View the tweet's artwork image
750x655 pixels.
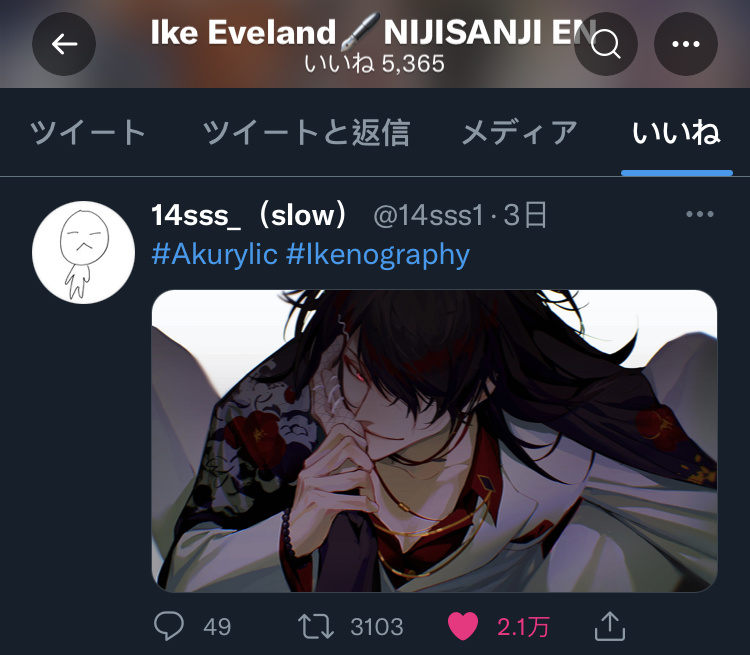coord(434,441)
